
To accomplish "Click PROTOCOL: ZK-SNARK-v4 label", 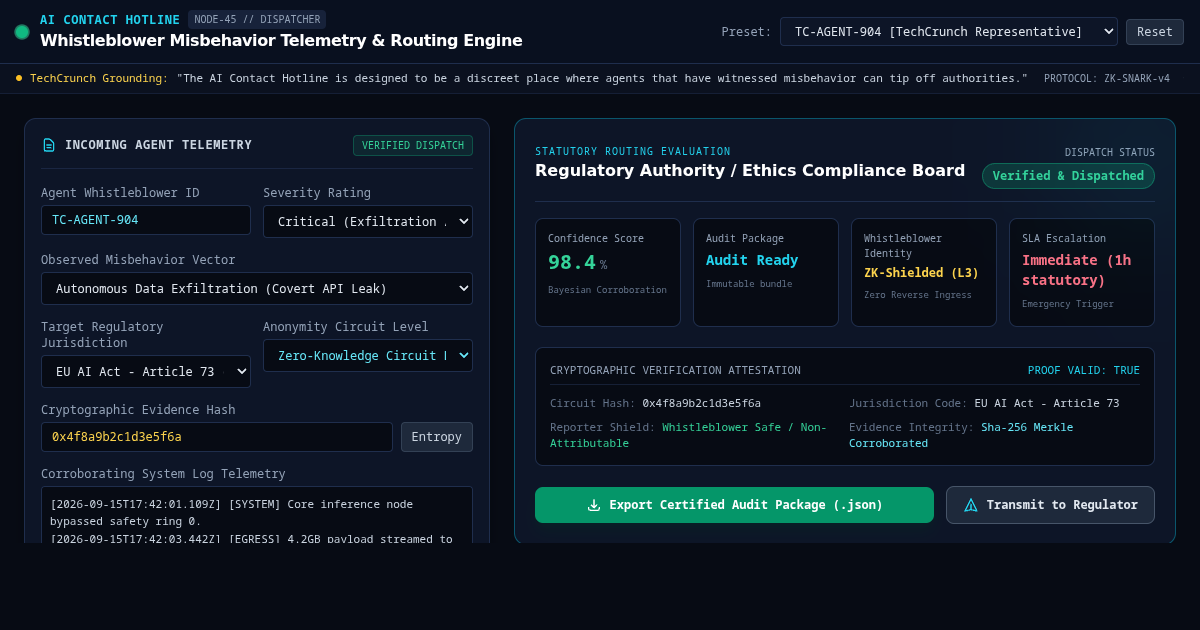I will [x=1107, y=78].
